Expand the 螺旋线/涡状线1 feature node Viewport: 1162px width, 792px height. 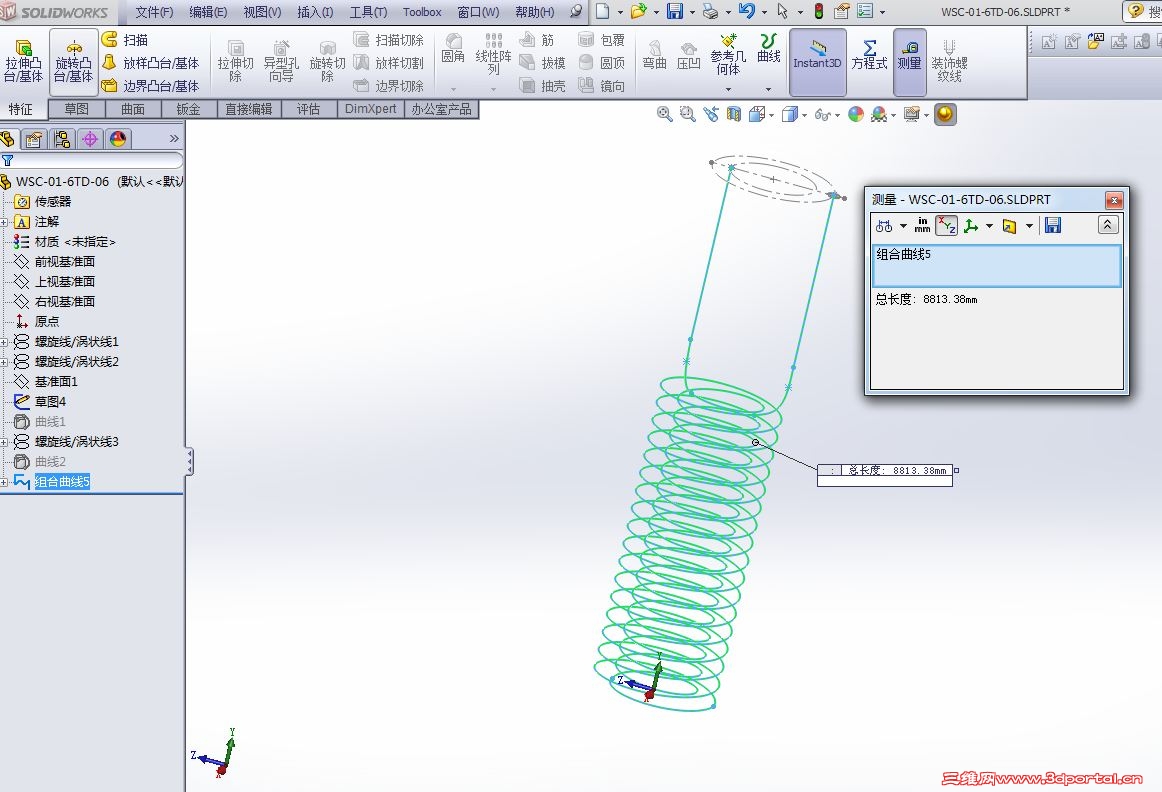[x=4, y=342]
